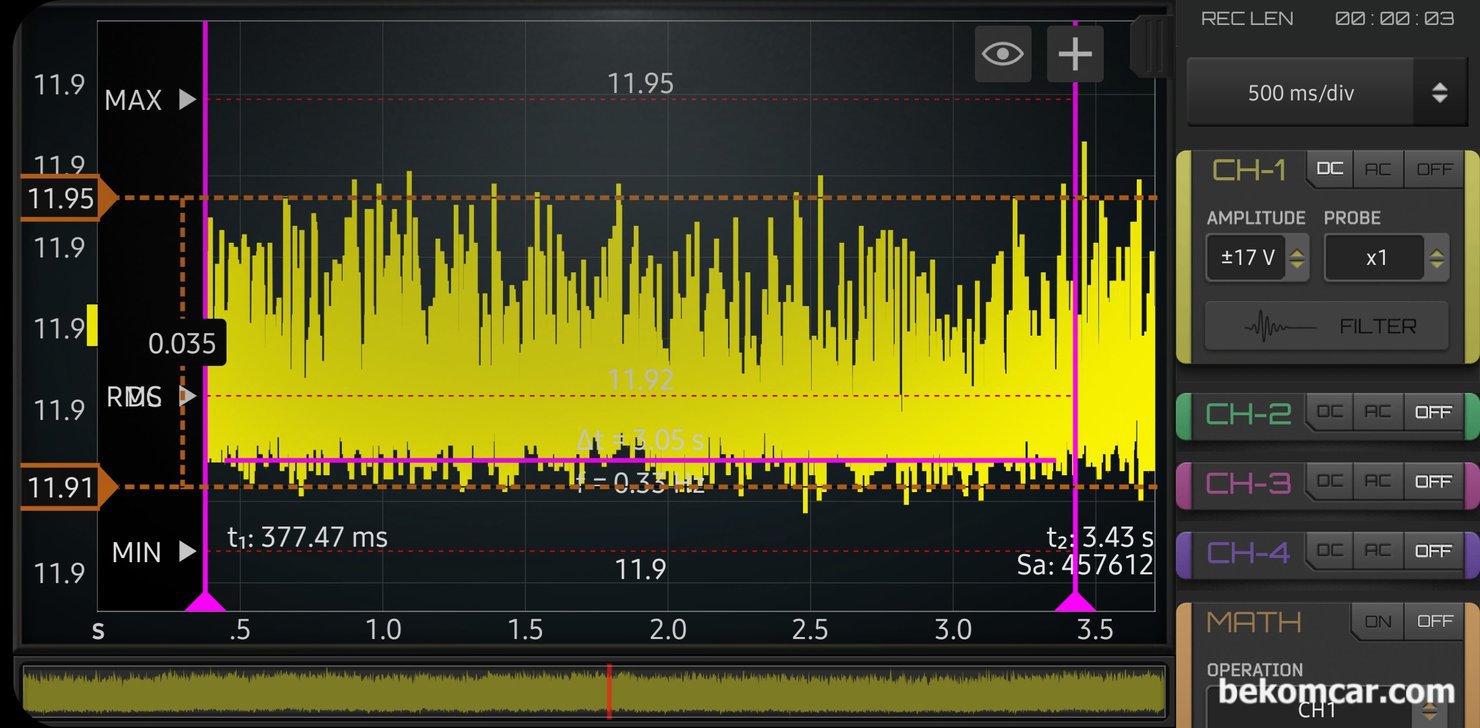The width and height of the screenshot is (1480, 728).
Task: Select the MATH channel label
Action: pyautogui.click(x=1254, y=622)
